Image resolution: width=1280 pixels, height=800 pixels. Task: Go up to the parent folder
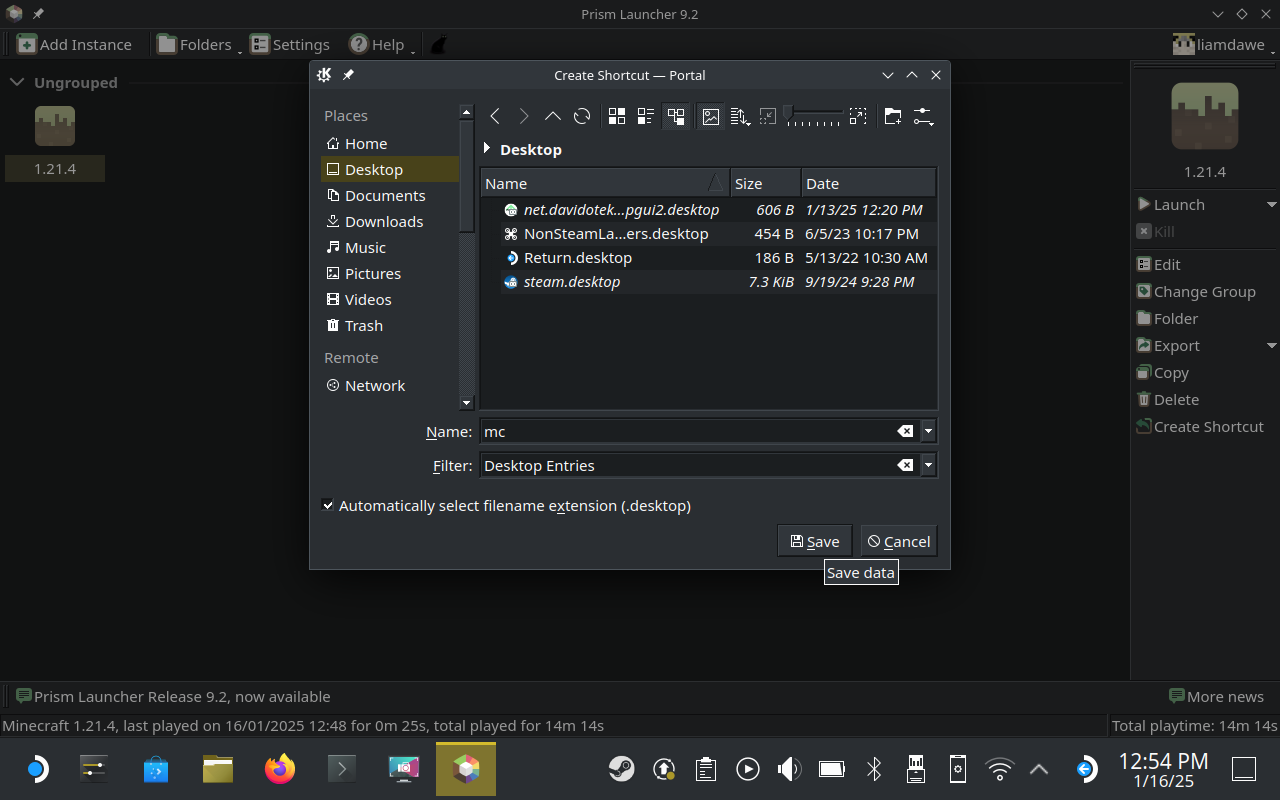pyautogui.click(x=552, y=117)
